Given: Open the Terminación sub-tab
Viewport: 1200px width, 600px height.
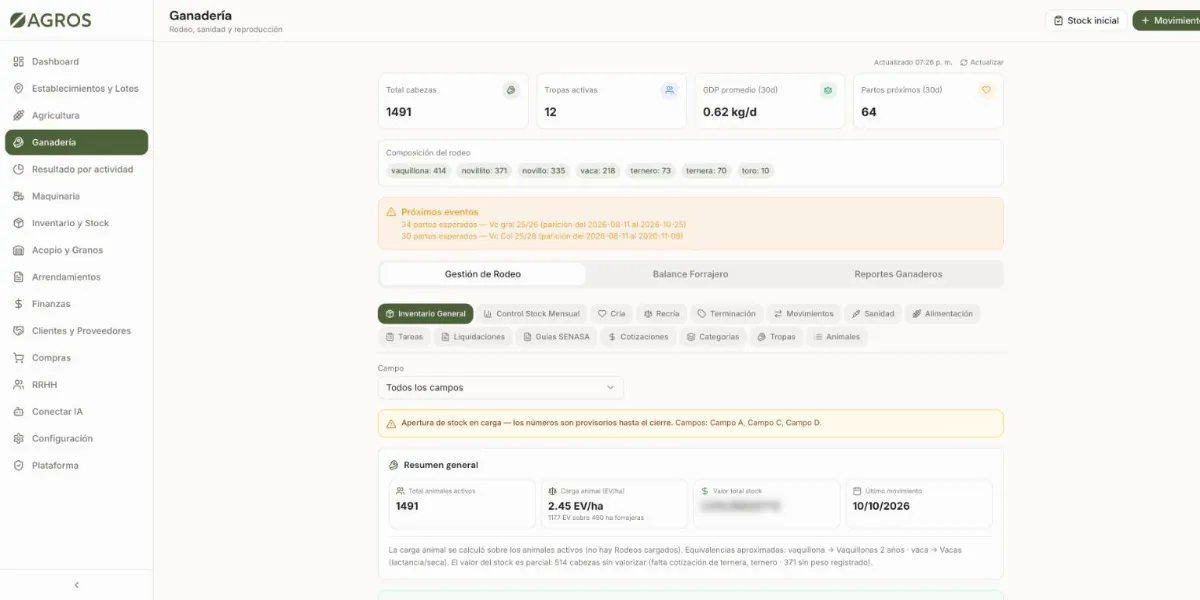Looking at the screenshot, I should [x=727, y=314].
